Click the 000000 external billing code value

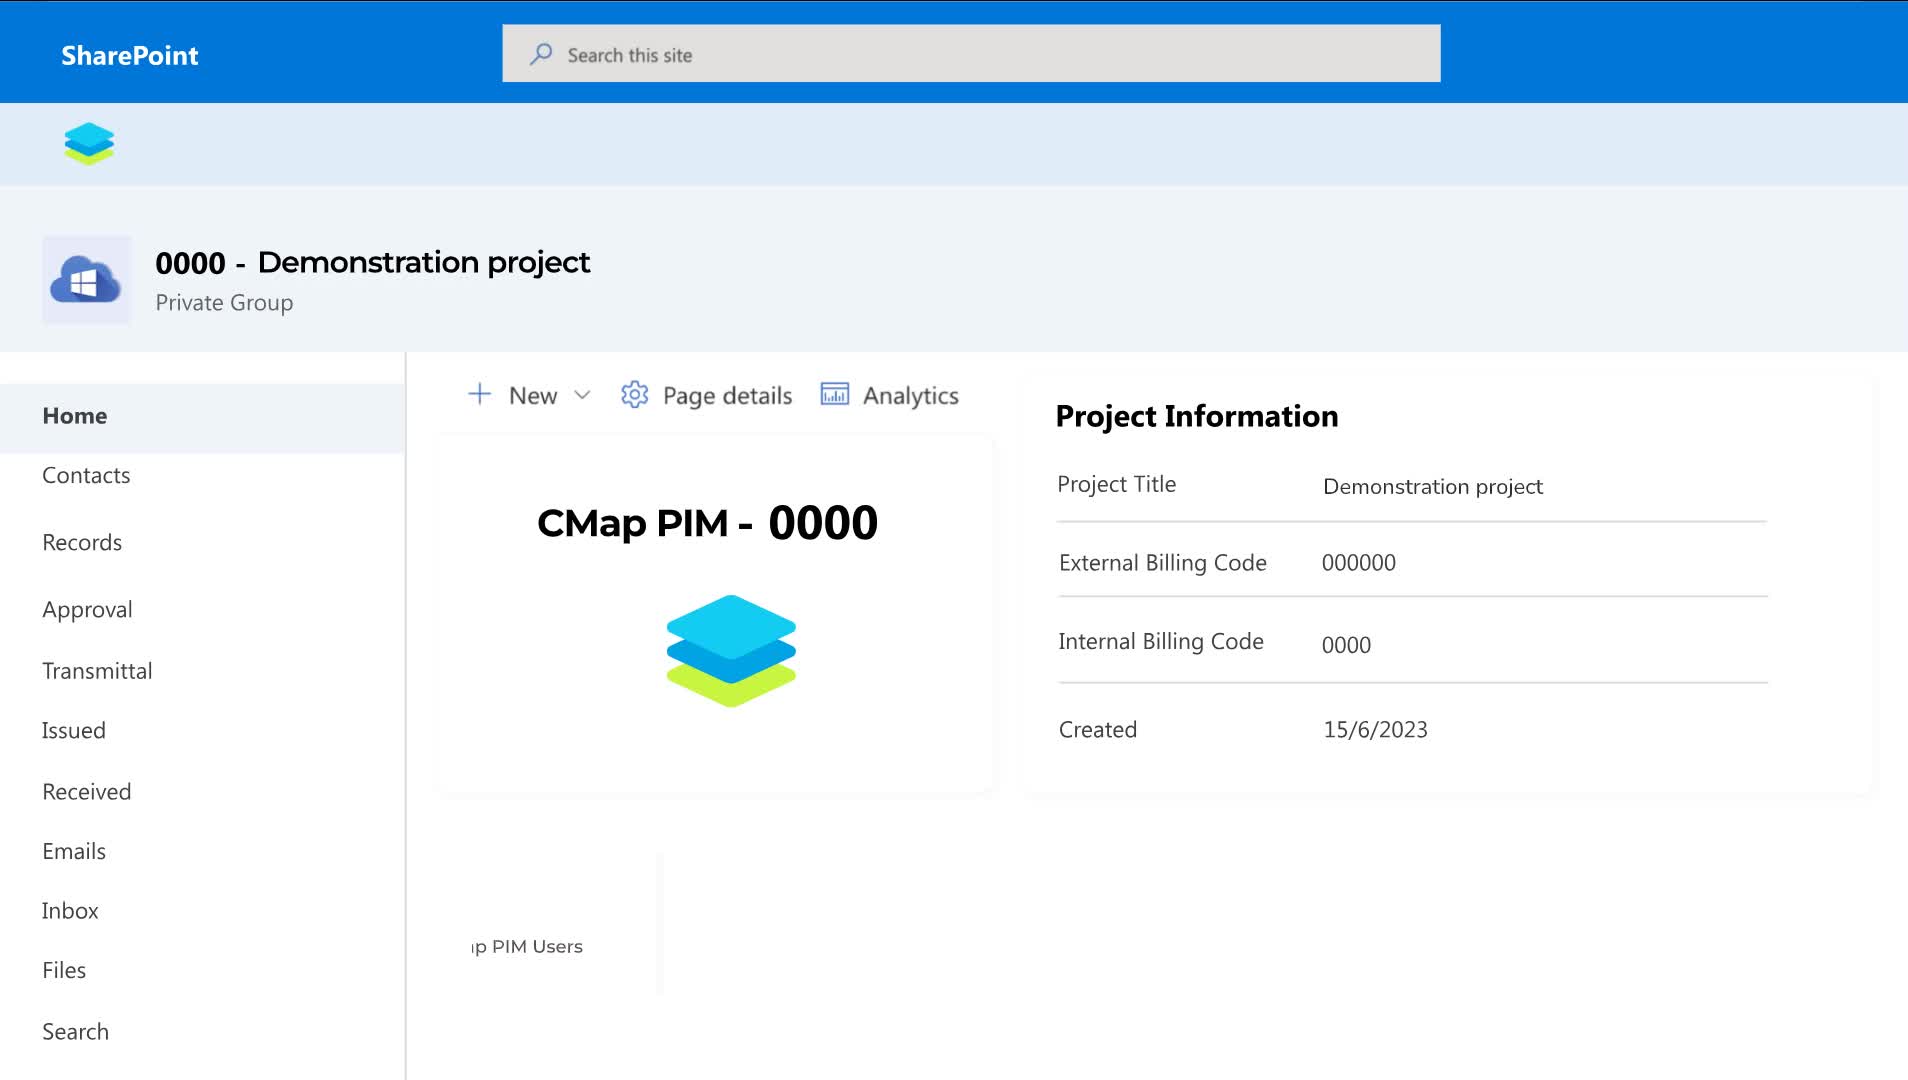(1358, 563)
